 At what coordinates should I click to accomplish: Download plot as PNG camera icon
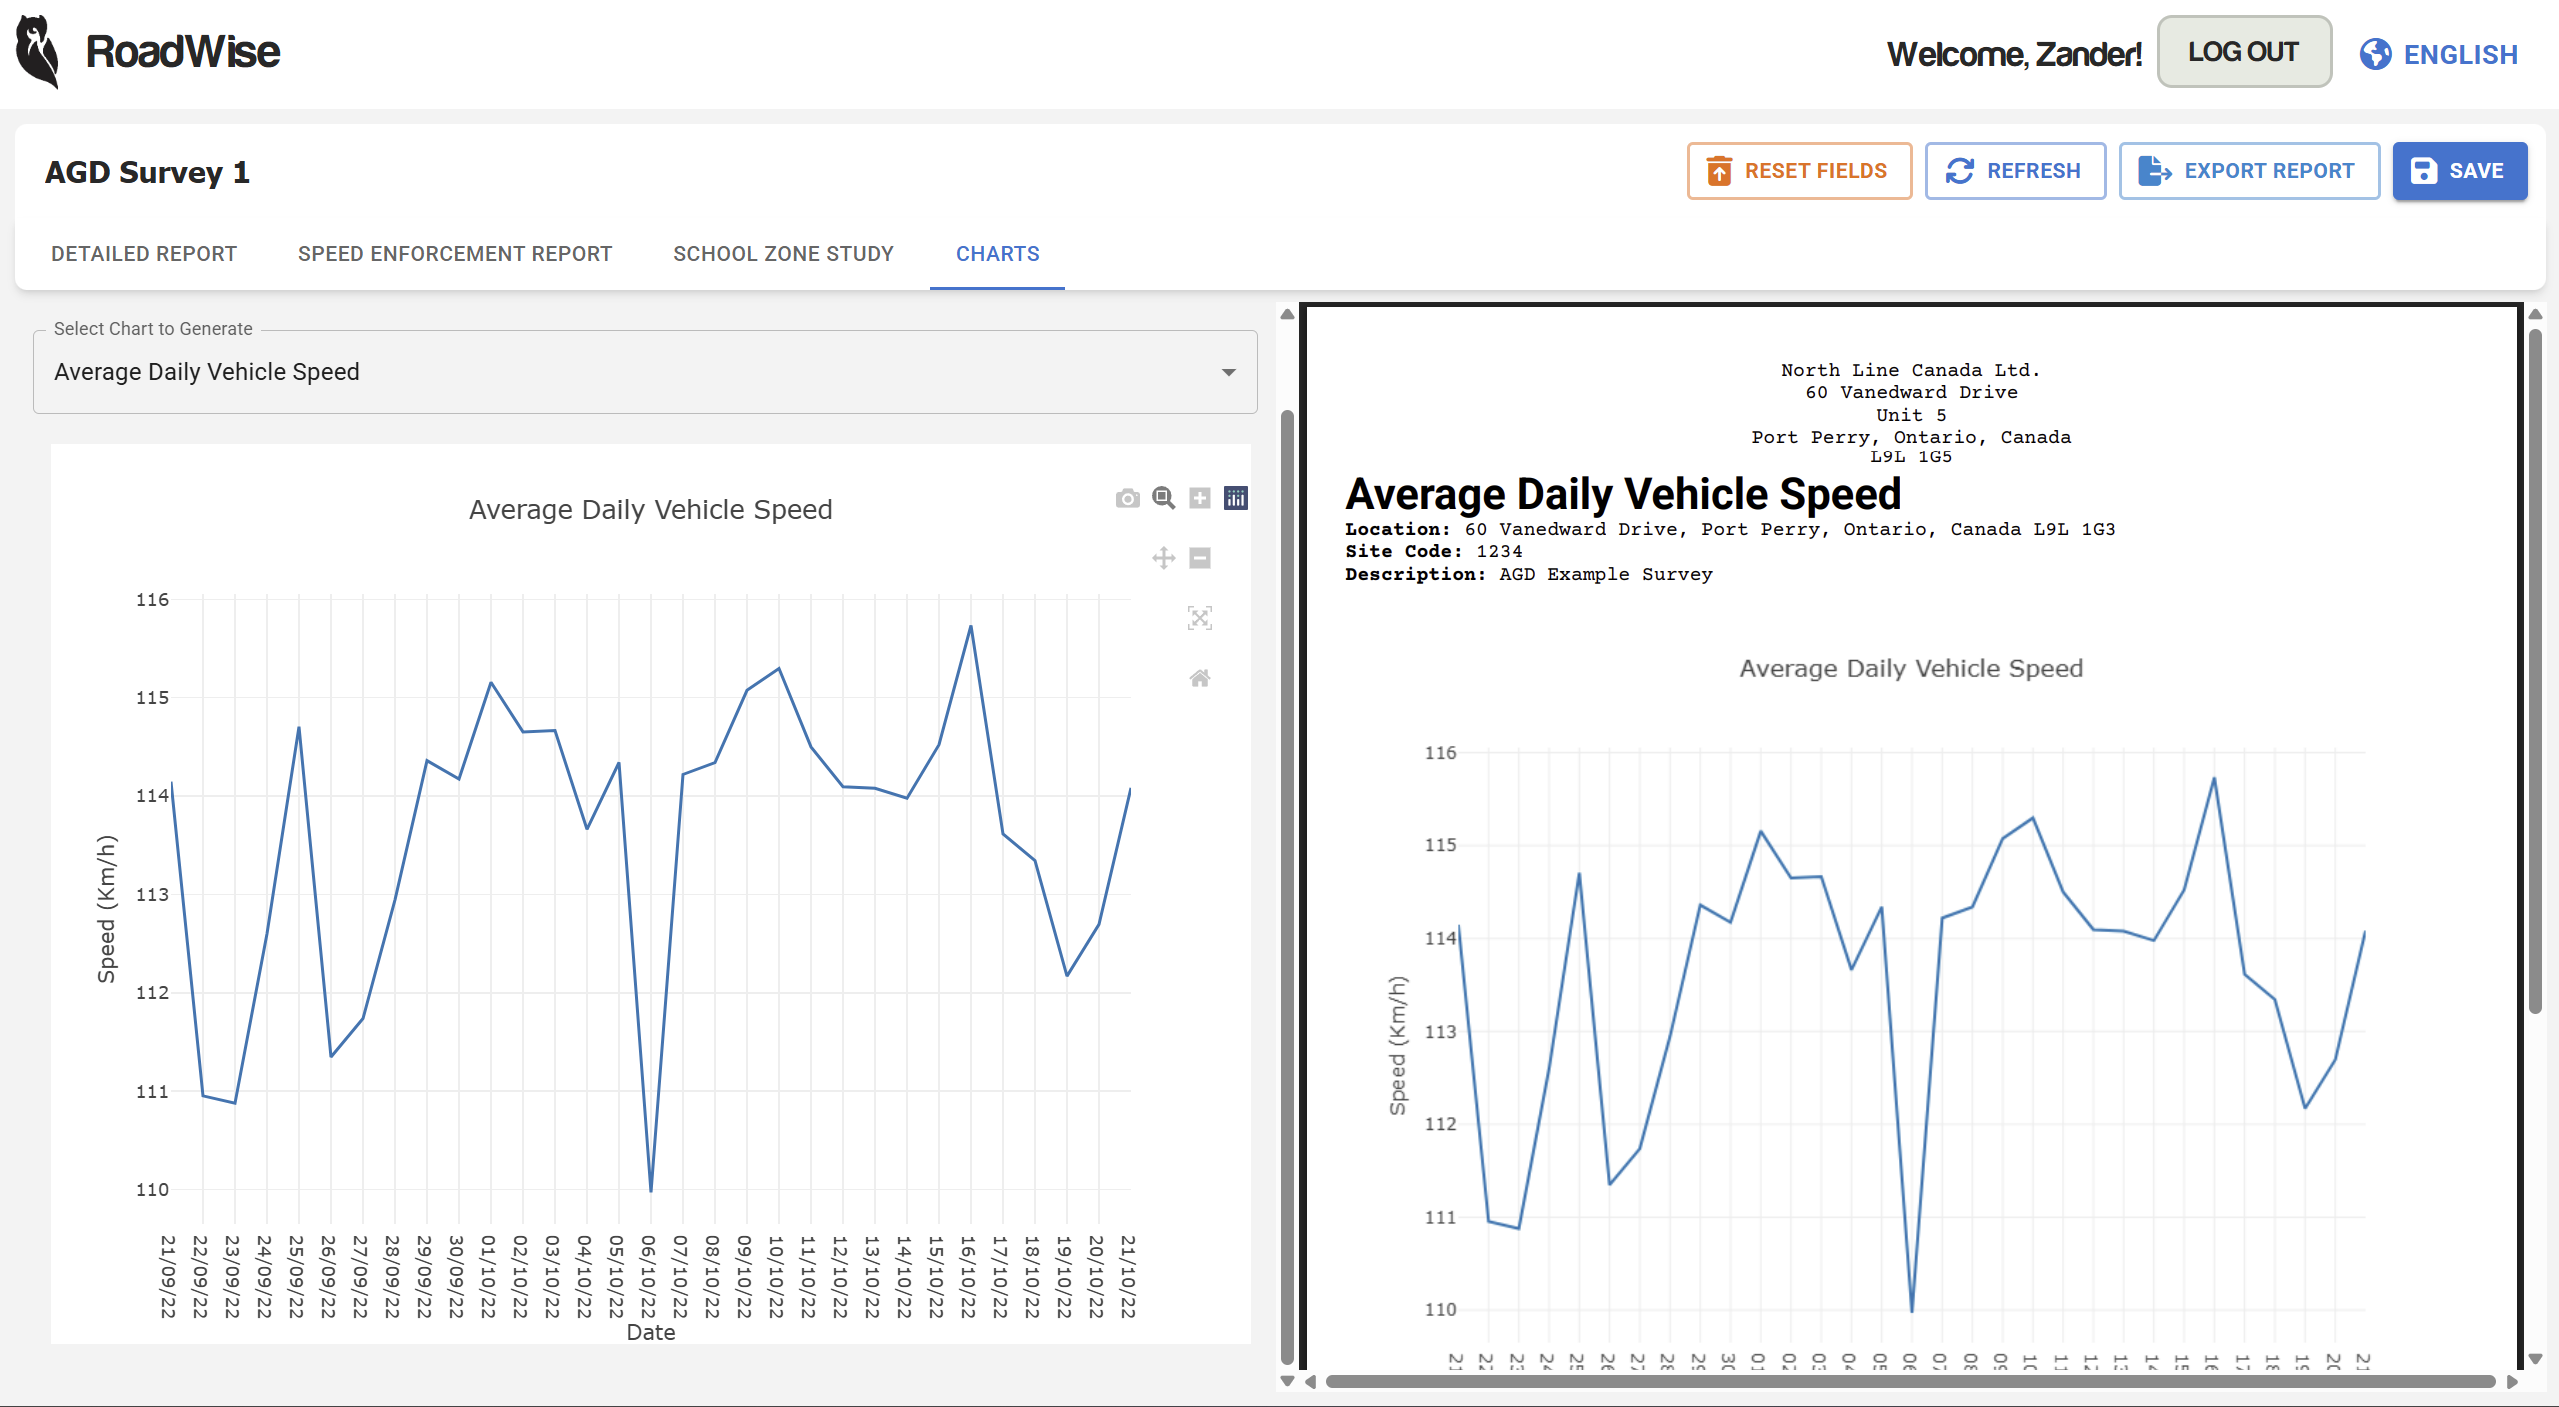pos(1127,498)
